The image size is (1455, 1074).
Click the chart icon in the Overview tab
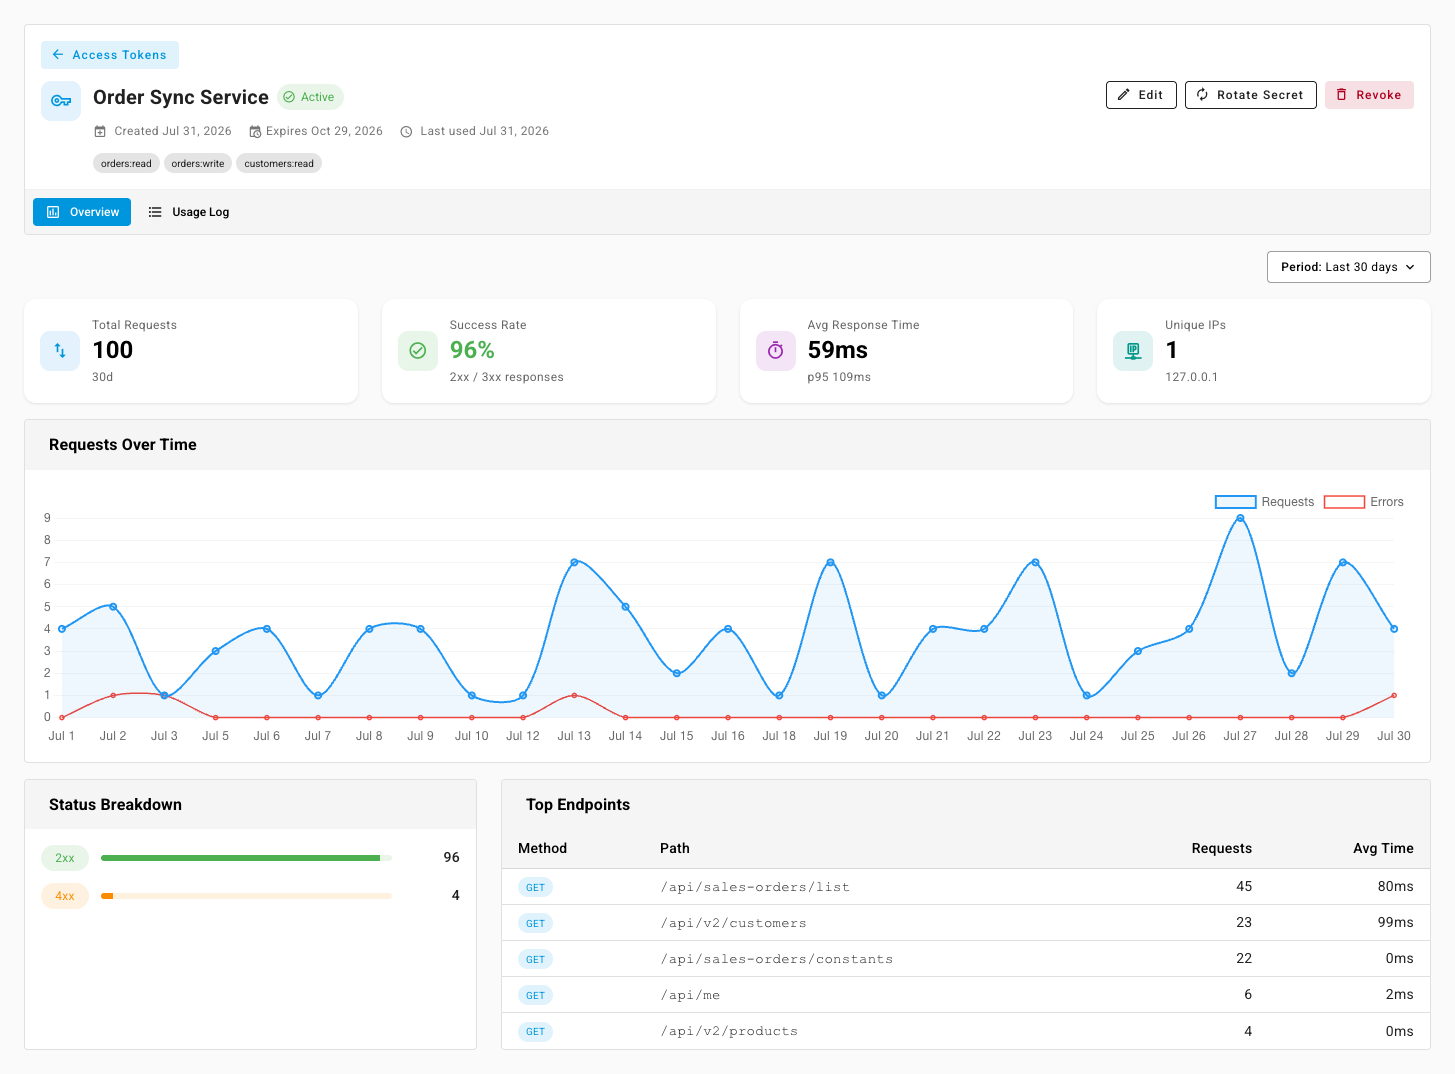click(x=53, y=212)
